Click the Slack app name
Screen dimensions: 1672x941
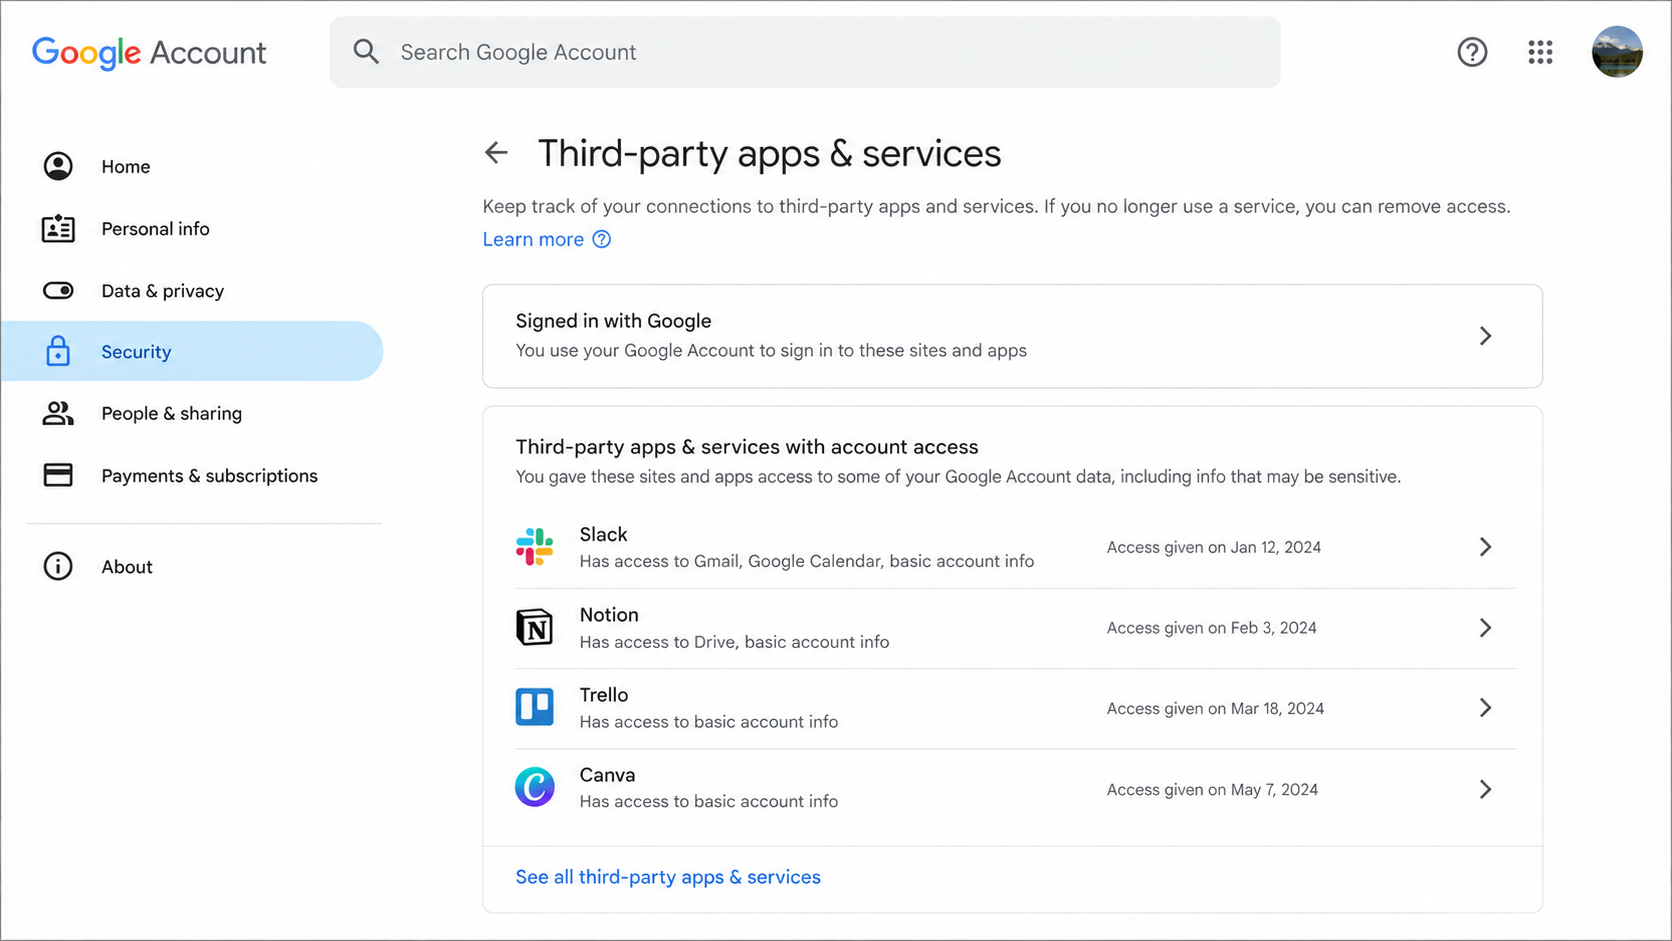point(603,534)
